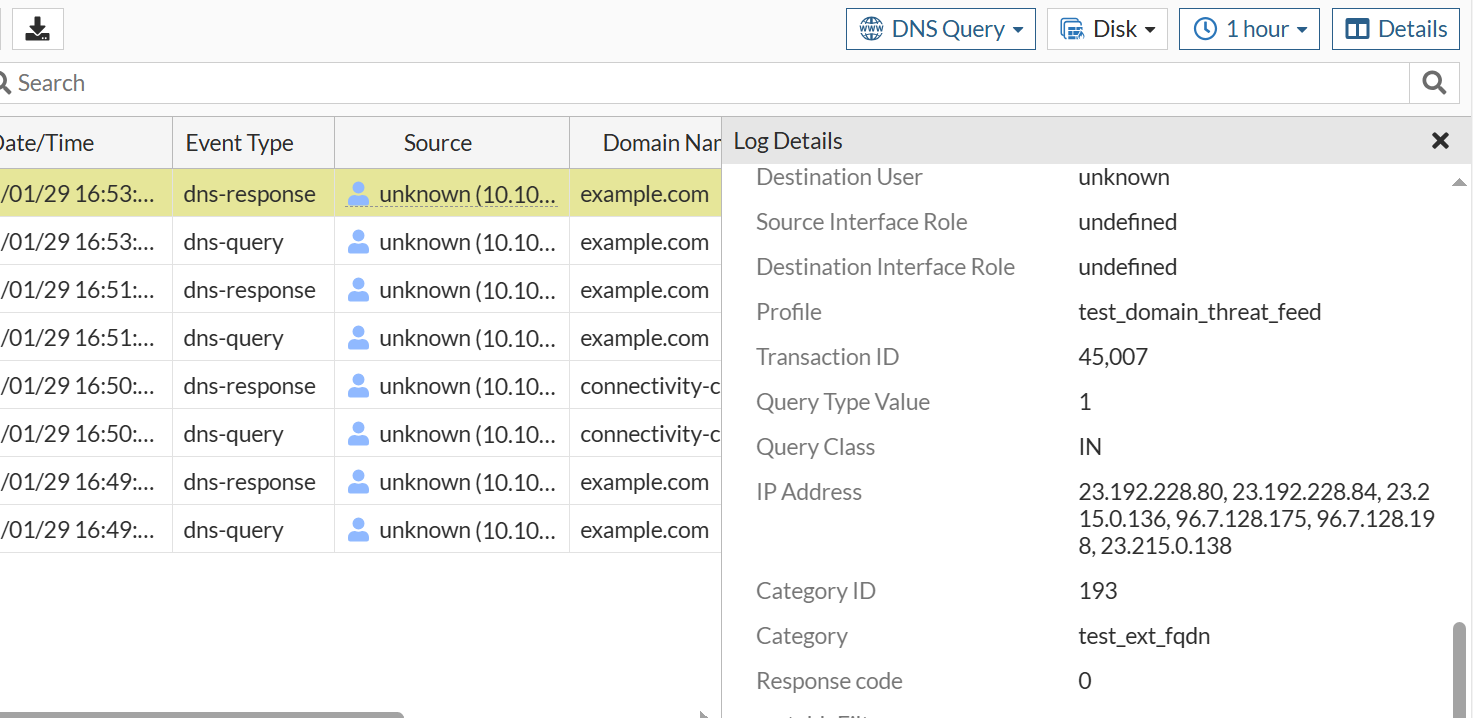Click the log table horizontal scrollbar

tap(201, 715)
